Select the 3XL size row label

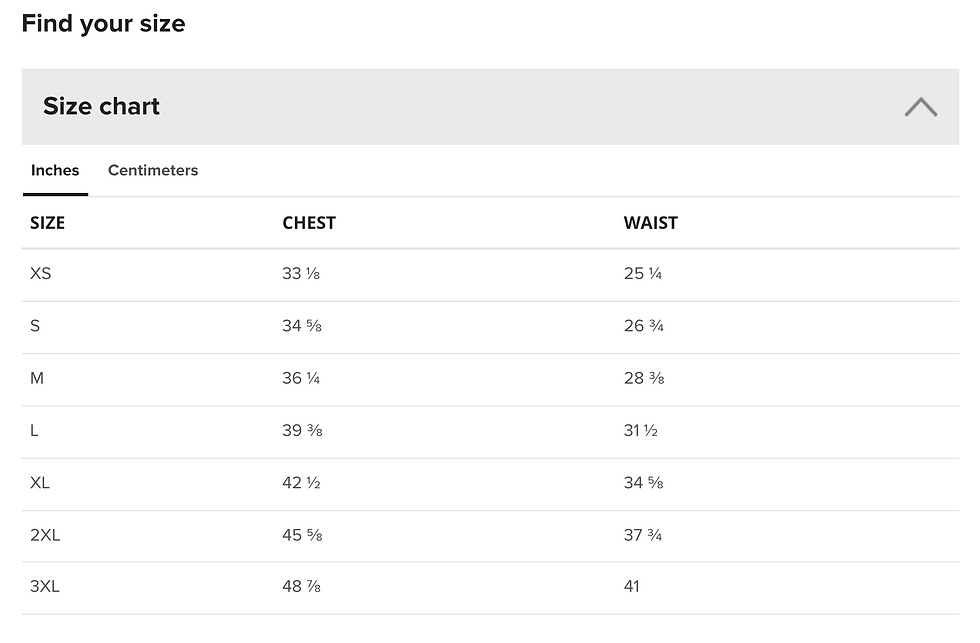(45, 587)
